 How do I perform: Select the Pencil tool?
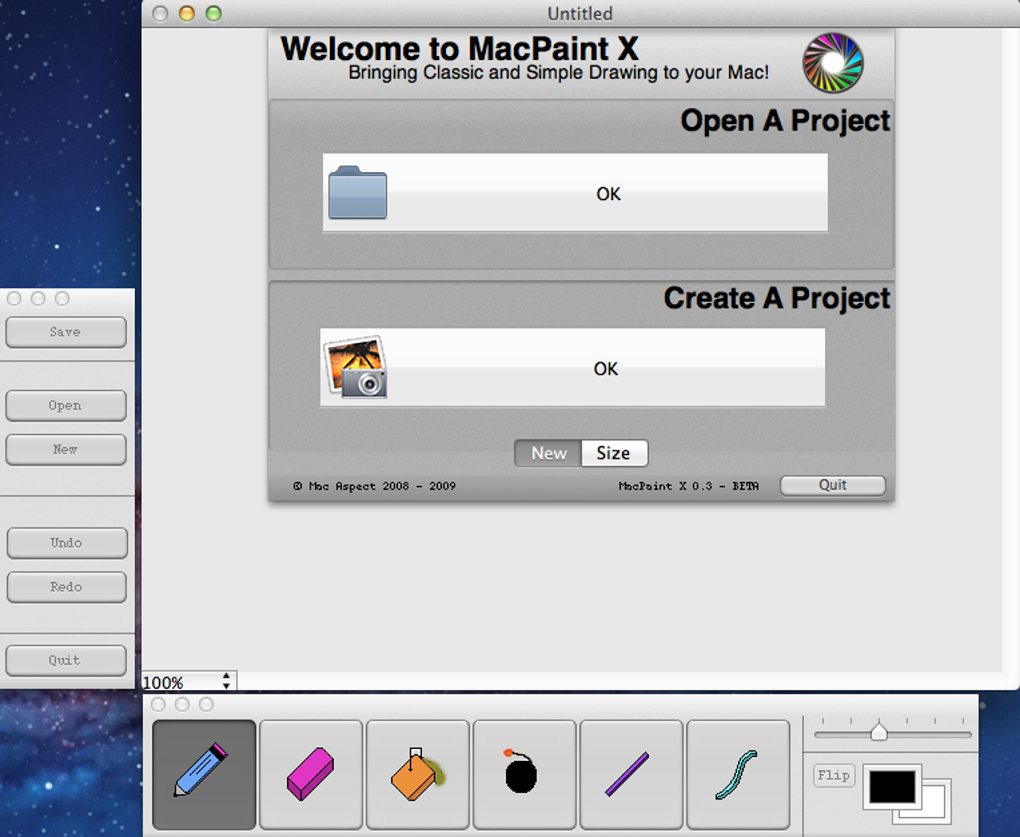pyautogui.click(x=204, y=774)
